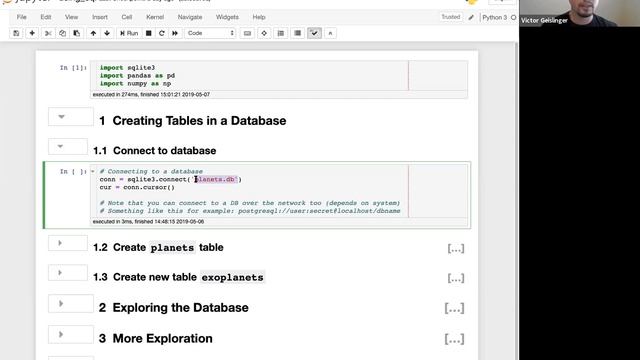Click the Connect to database heading text

pos(164,151)
